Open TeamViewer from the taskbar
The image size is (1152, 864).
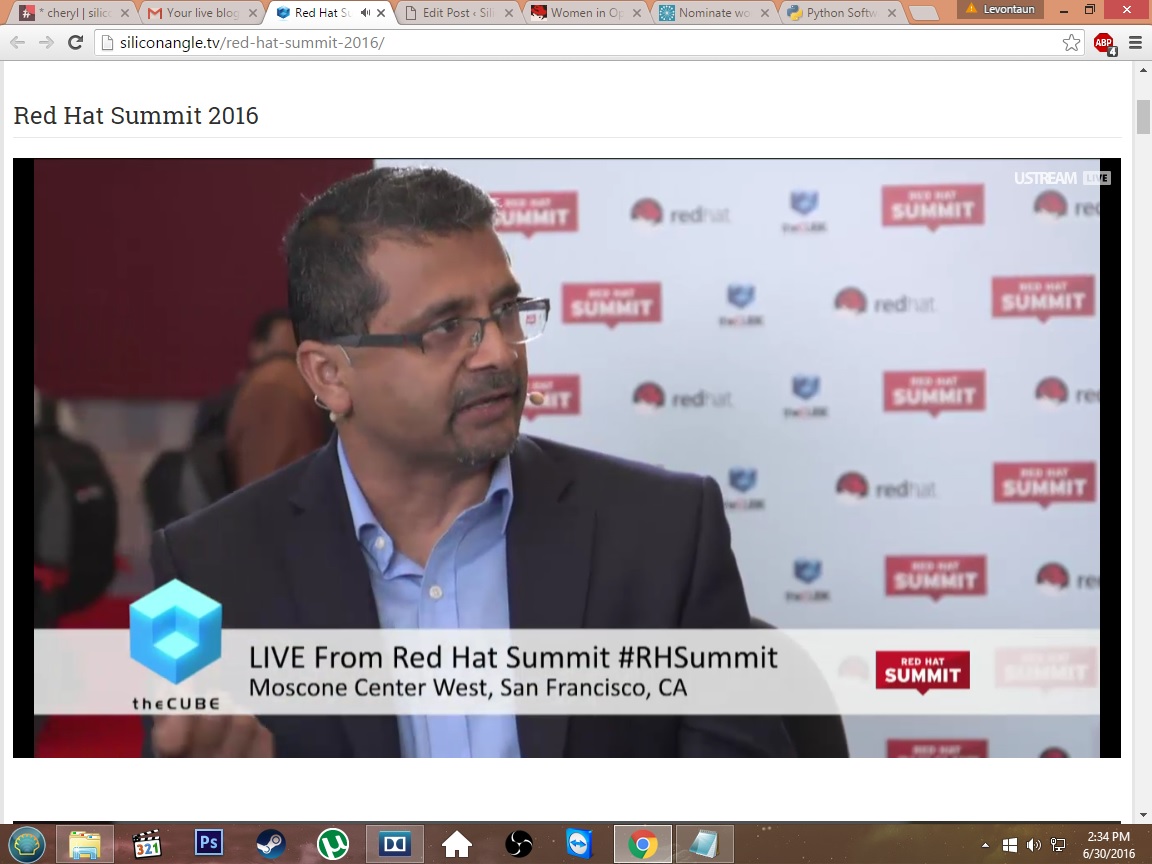tap(580, 844)
